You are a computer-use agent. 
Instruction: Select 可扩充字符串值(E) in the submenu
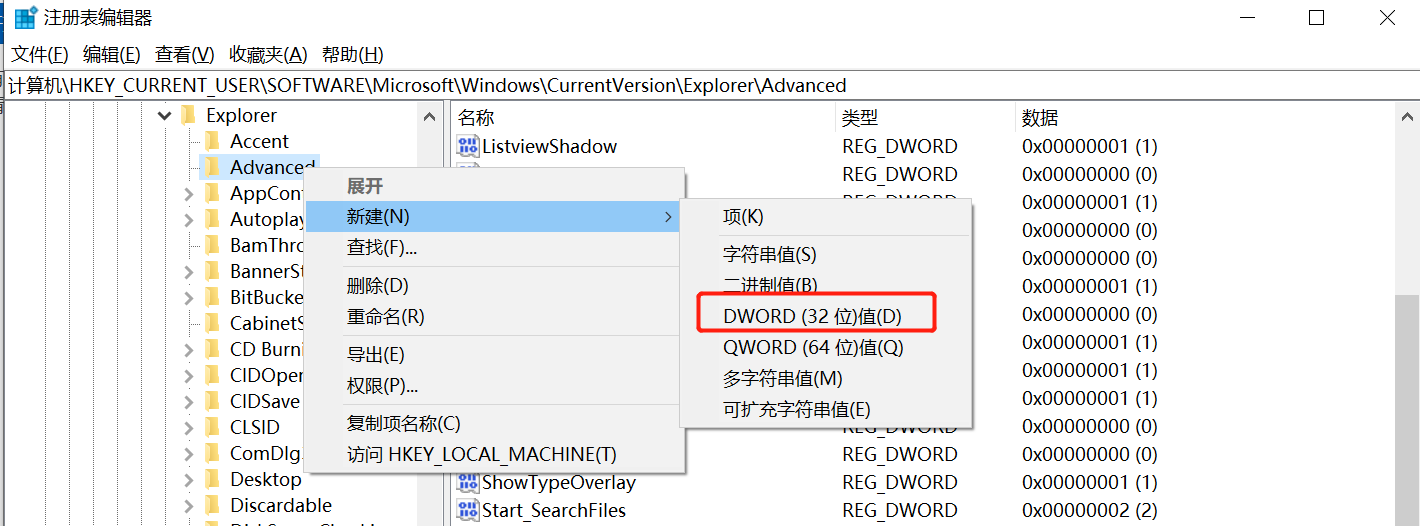pyautogui.click(x=825, y=410)
